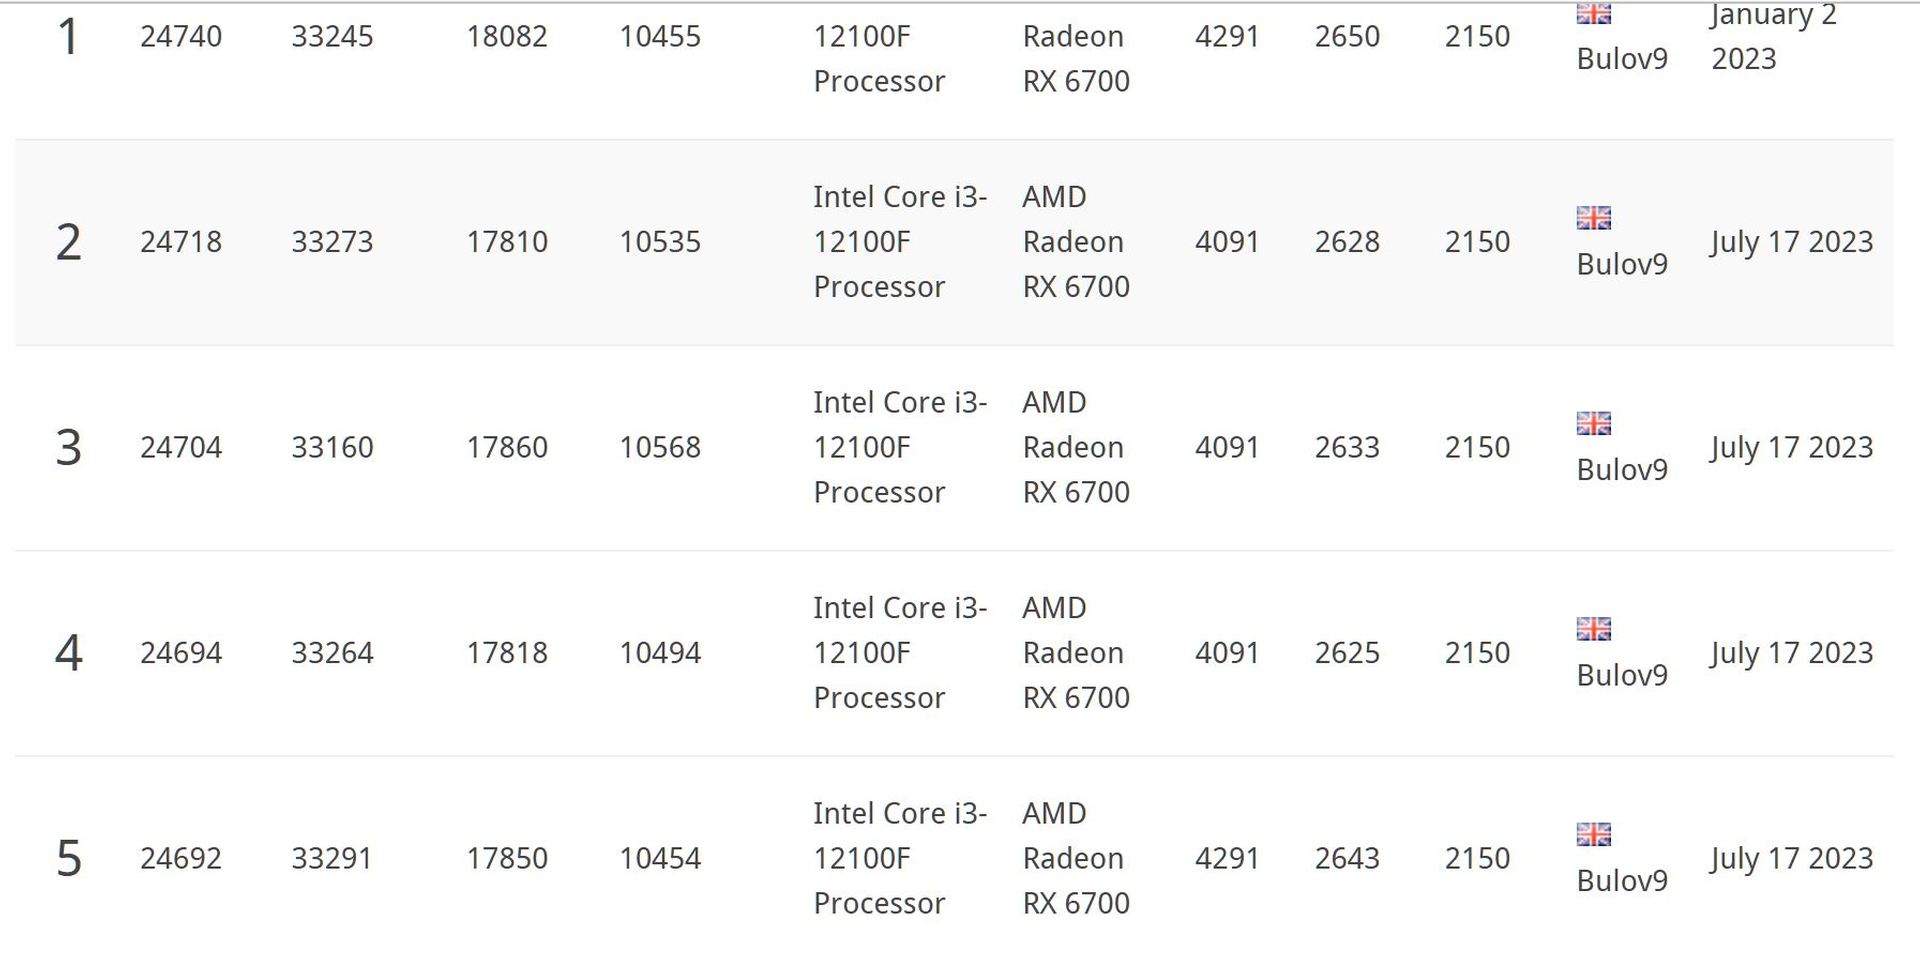The image size is (1920, 958).
Task: Click the July 17 2023 date in rank 2
Action: (1791, 242)
